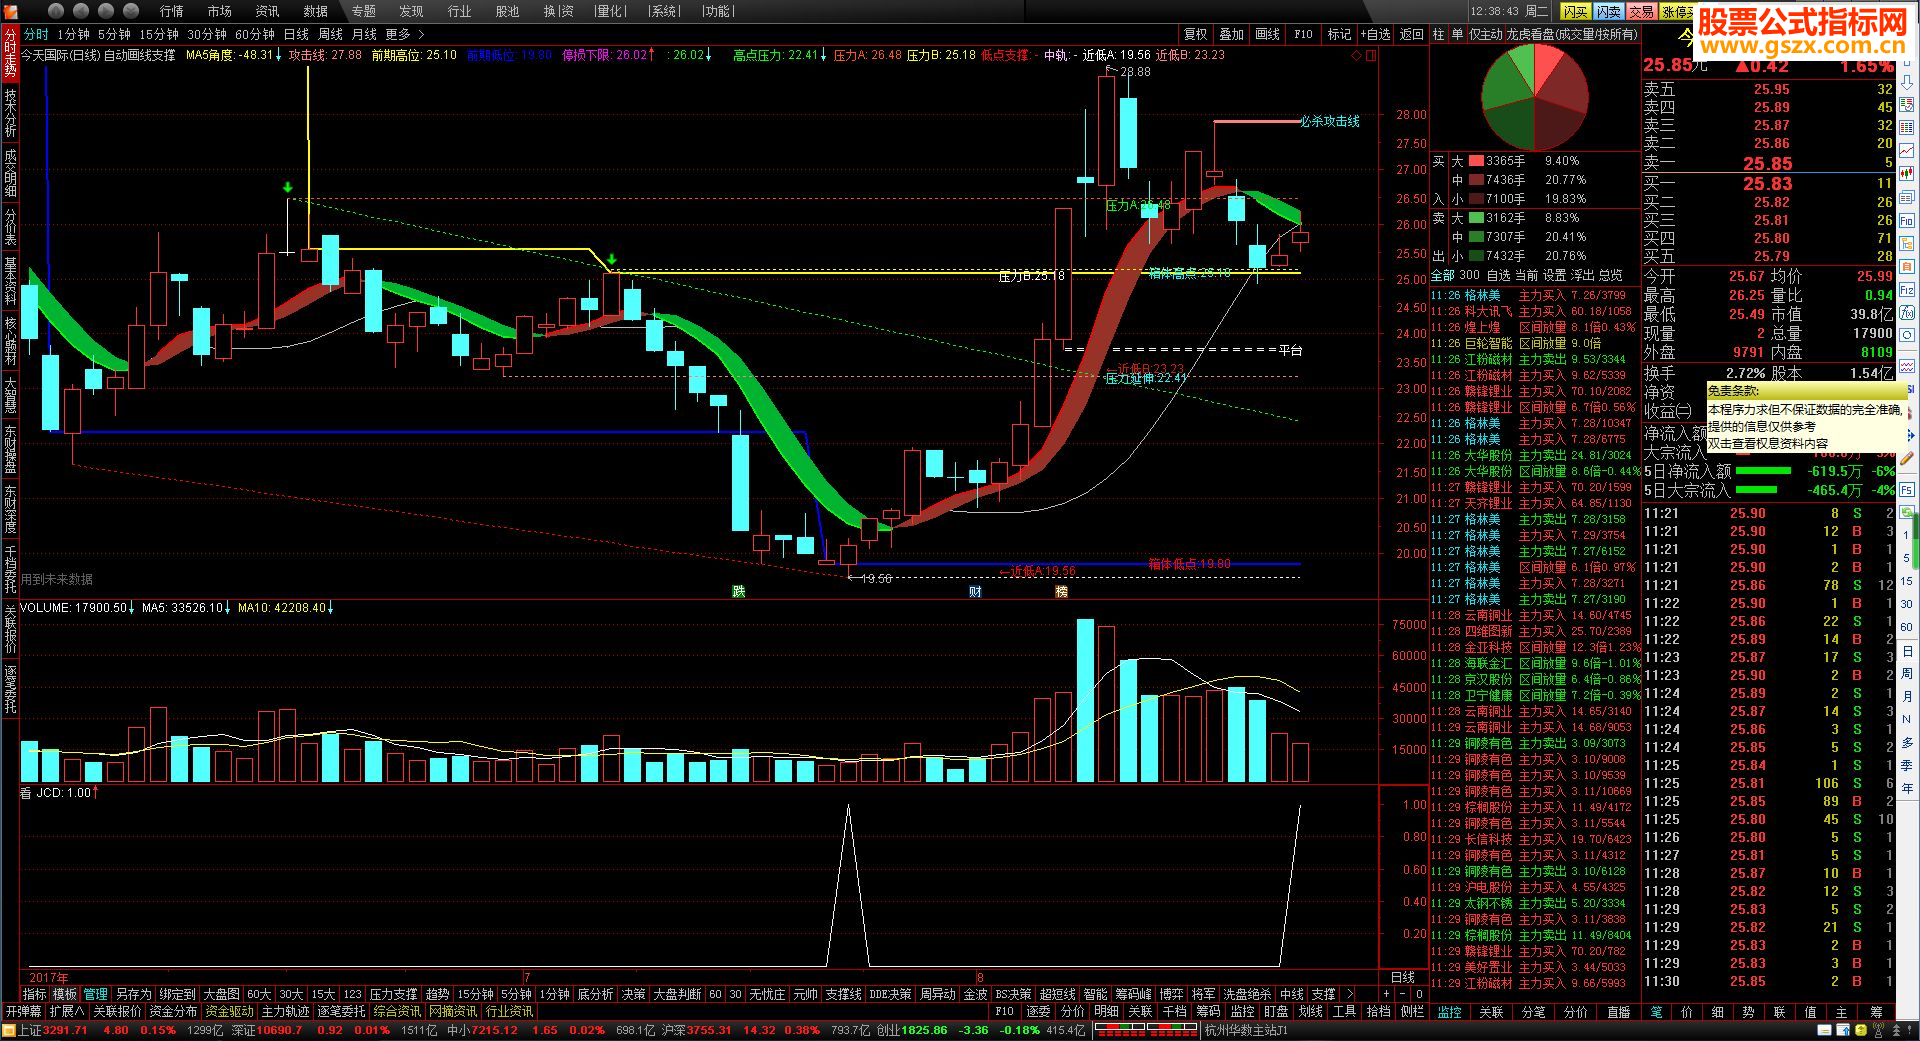Open the |功能| menu

pyautogui.click(x=718, y=11)
